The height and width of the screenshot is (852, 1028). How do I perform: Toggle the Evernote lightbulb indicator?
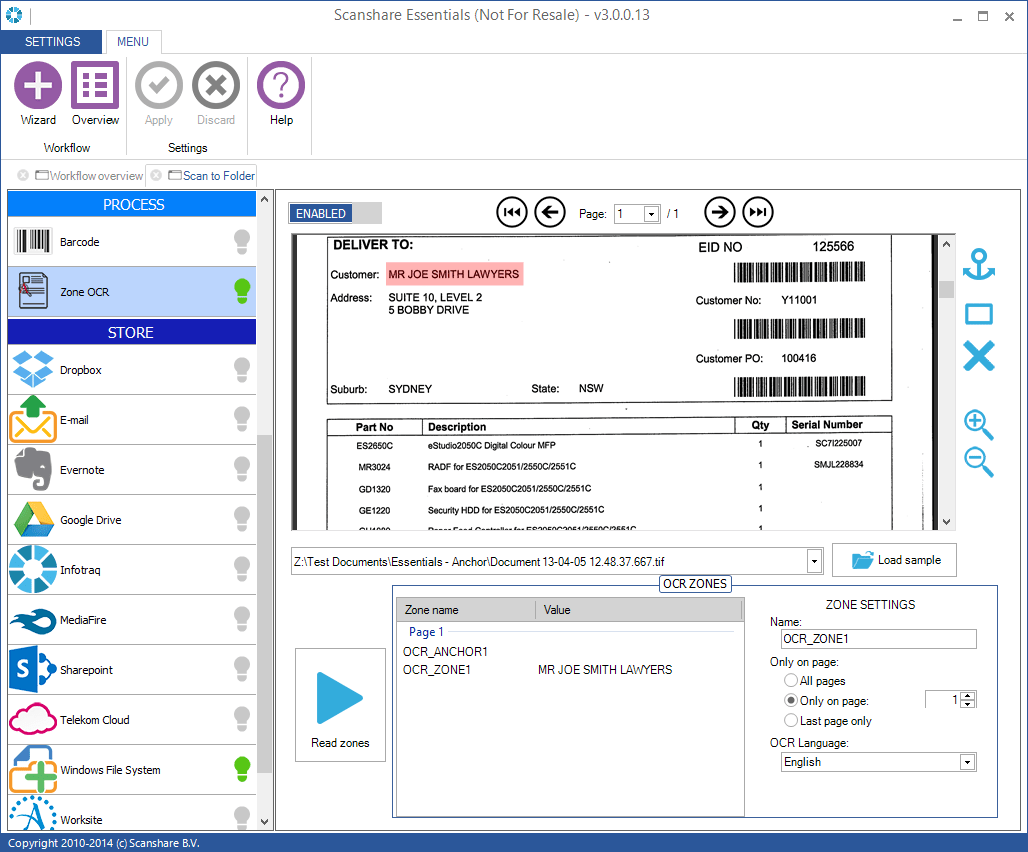(242, 470)
